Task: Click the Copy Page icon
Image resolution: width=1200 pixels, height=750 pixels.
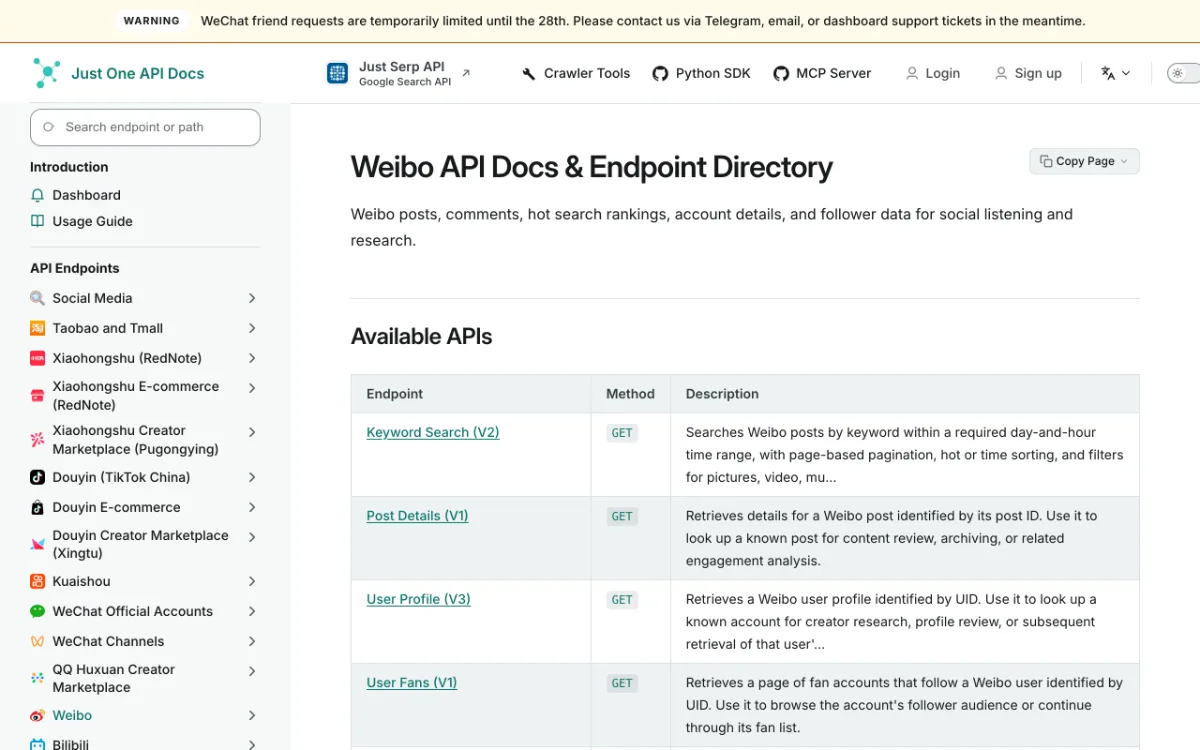Action: click(1046, 161)
